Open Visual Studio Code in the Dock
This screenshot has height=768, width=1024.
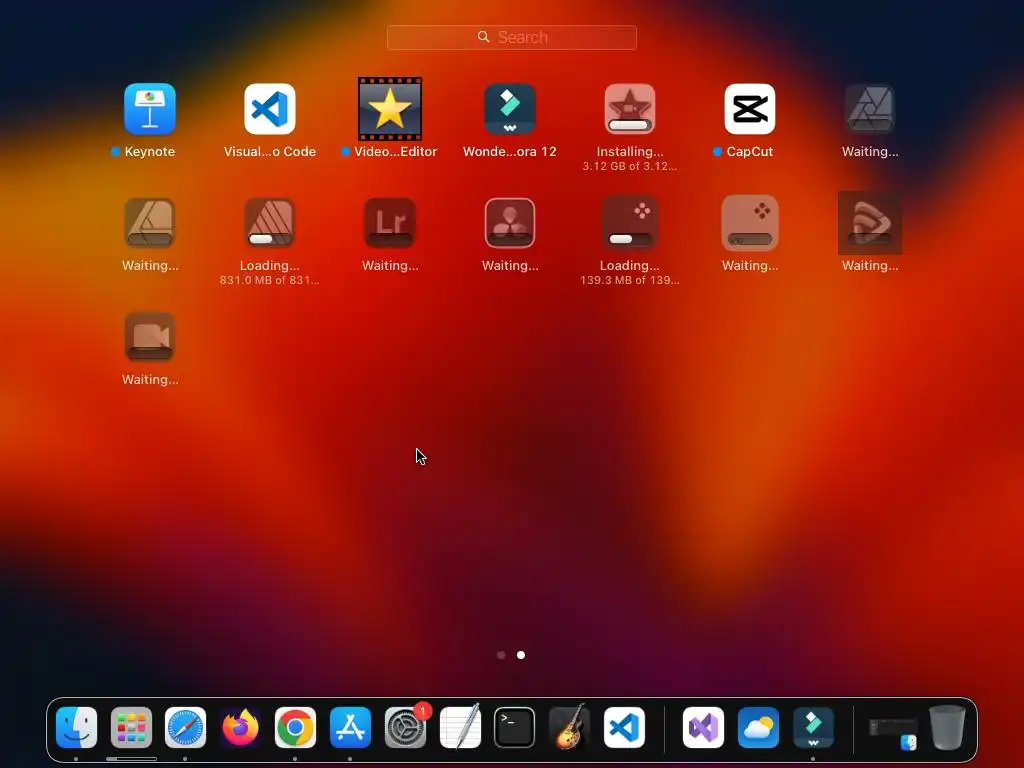click(624, 728)
